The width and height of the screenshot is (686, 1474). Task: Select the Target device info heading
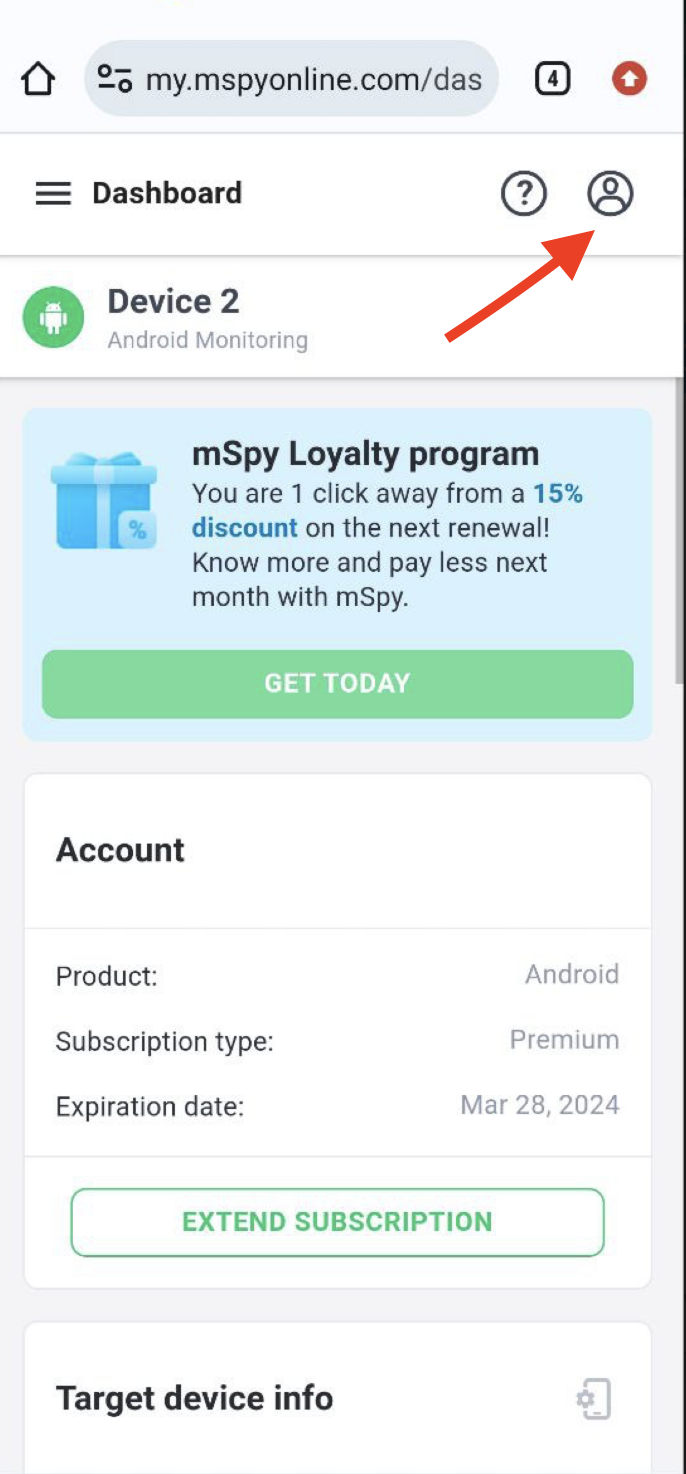click(194, 1398)
